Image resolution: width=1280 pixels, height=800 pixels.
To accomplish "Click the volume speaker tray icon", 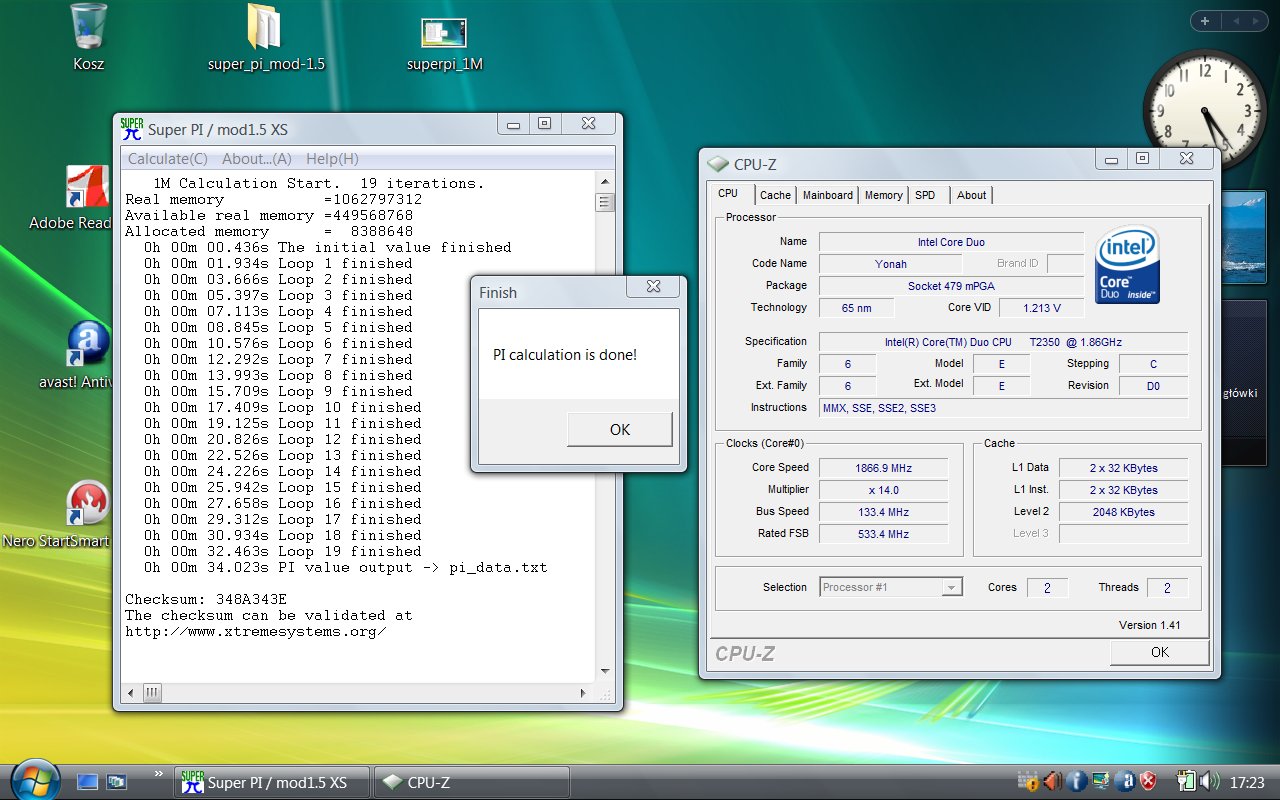I will pyautogui.click(x=1209, y=781).
